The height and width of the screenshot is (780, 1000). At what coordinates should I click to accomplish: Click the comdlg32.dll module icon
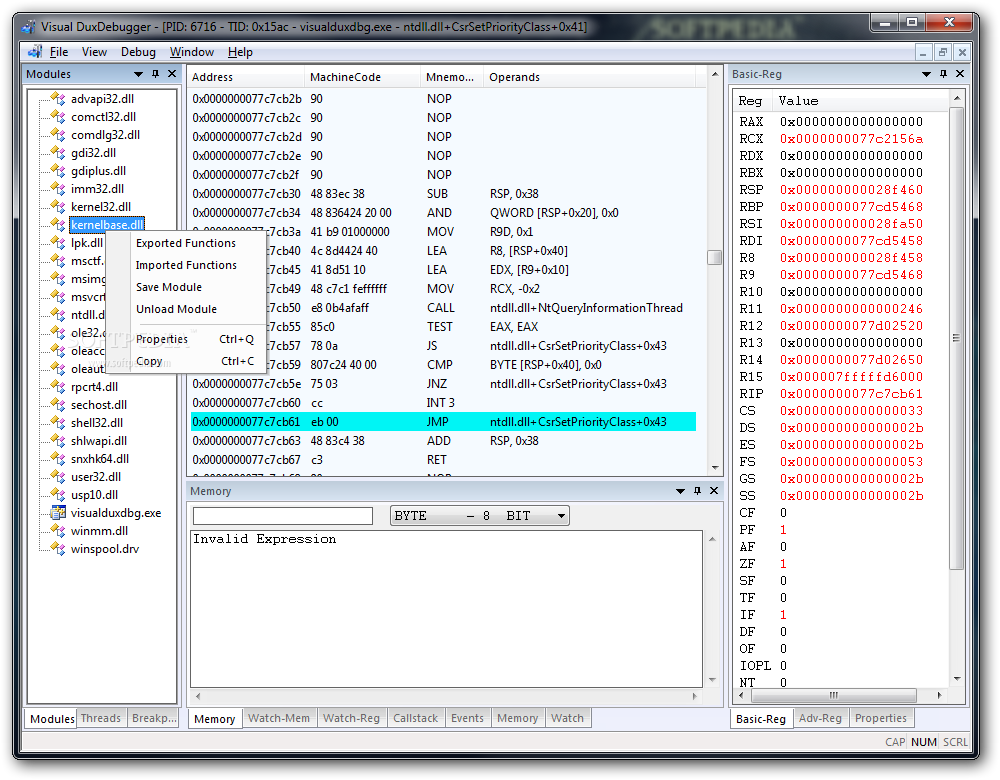(x=59, y=135)
